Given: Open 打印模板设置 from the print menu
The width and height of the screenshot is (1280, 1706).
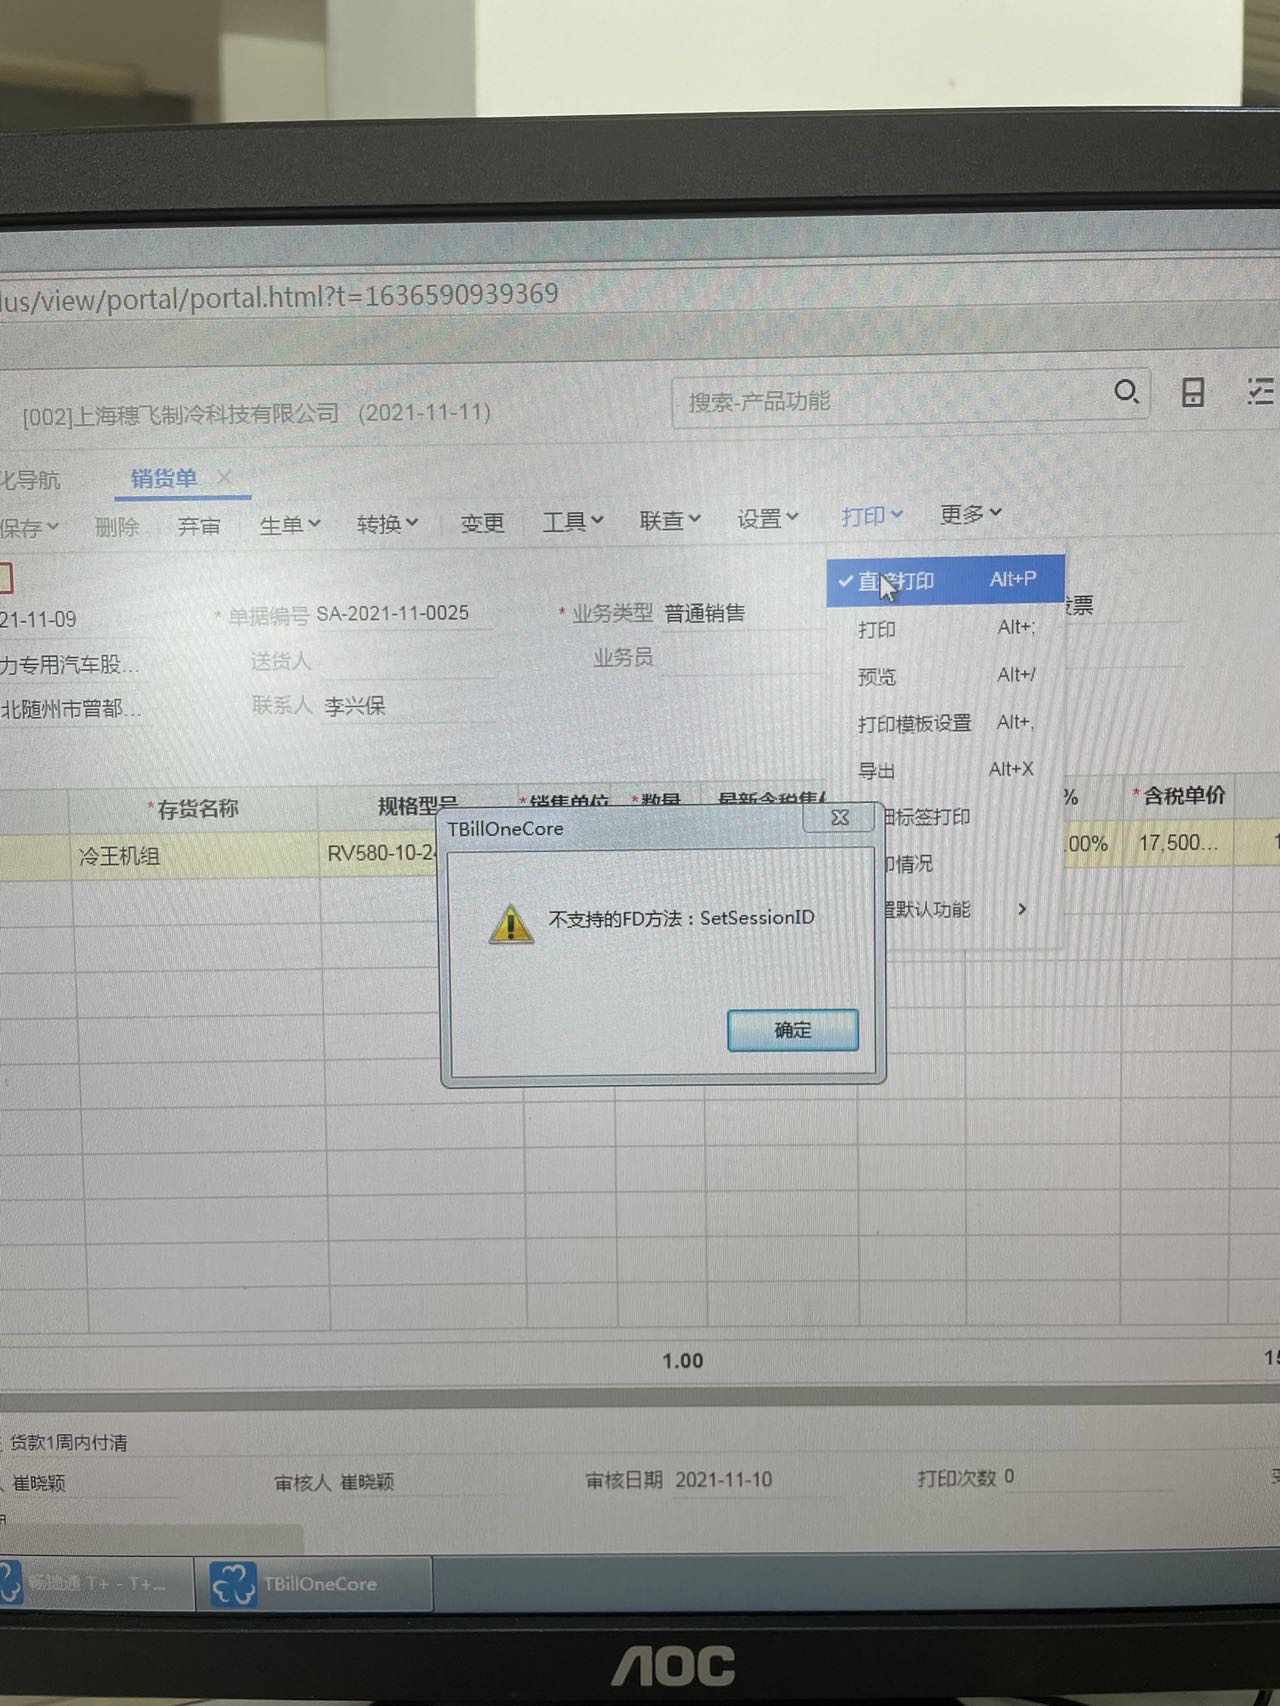Looking at the screenshot, I should pyautogui.click(x=945, y=723).
